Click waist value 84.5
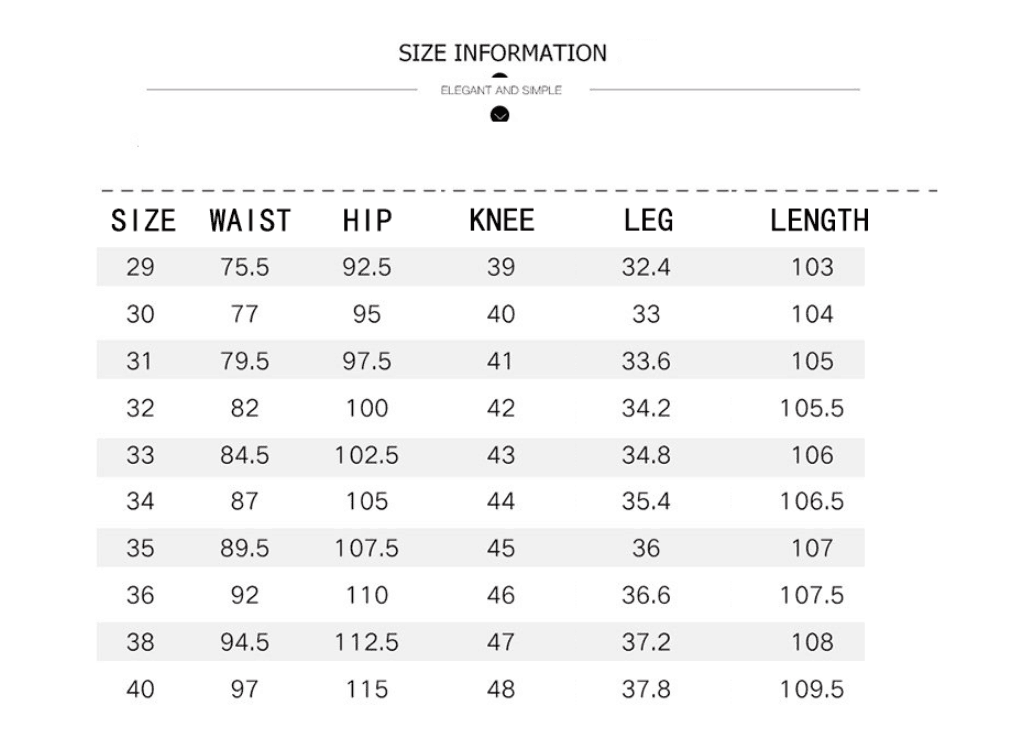 pos(245,455)
